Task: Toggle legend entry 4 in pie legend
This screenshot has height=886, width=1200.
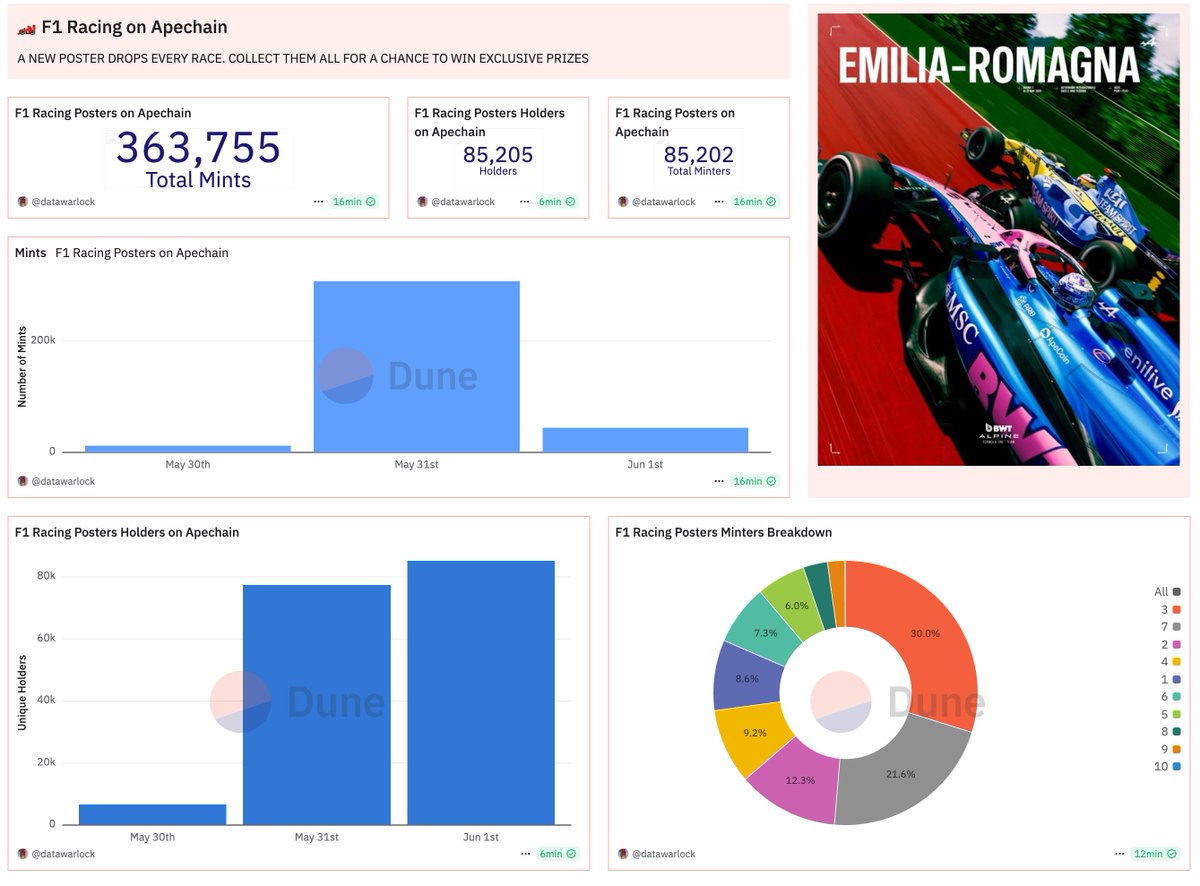Action: (x=1171, y=662)
